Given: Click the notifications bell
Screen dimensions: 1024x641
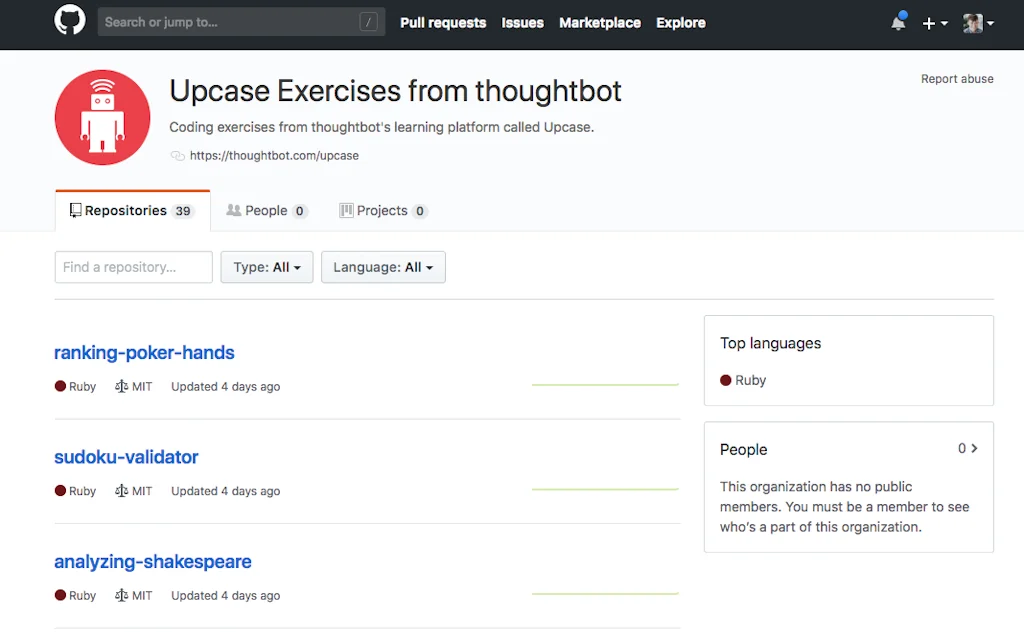Looking at the screenshot, I should point(897,23).
